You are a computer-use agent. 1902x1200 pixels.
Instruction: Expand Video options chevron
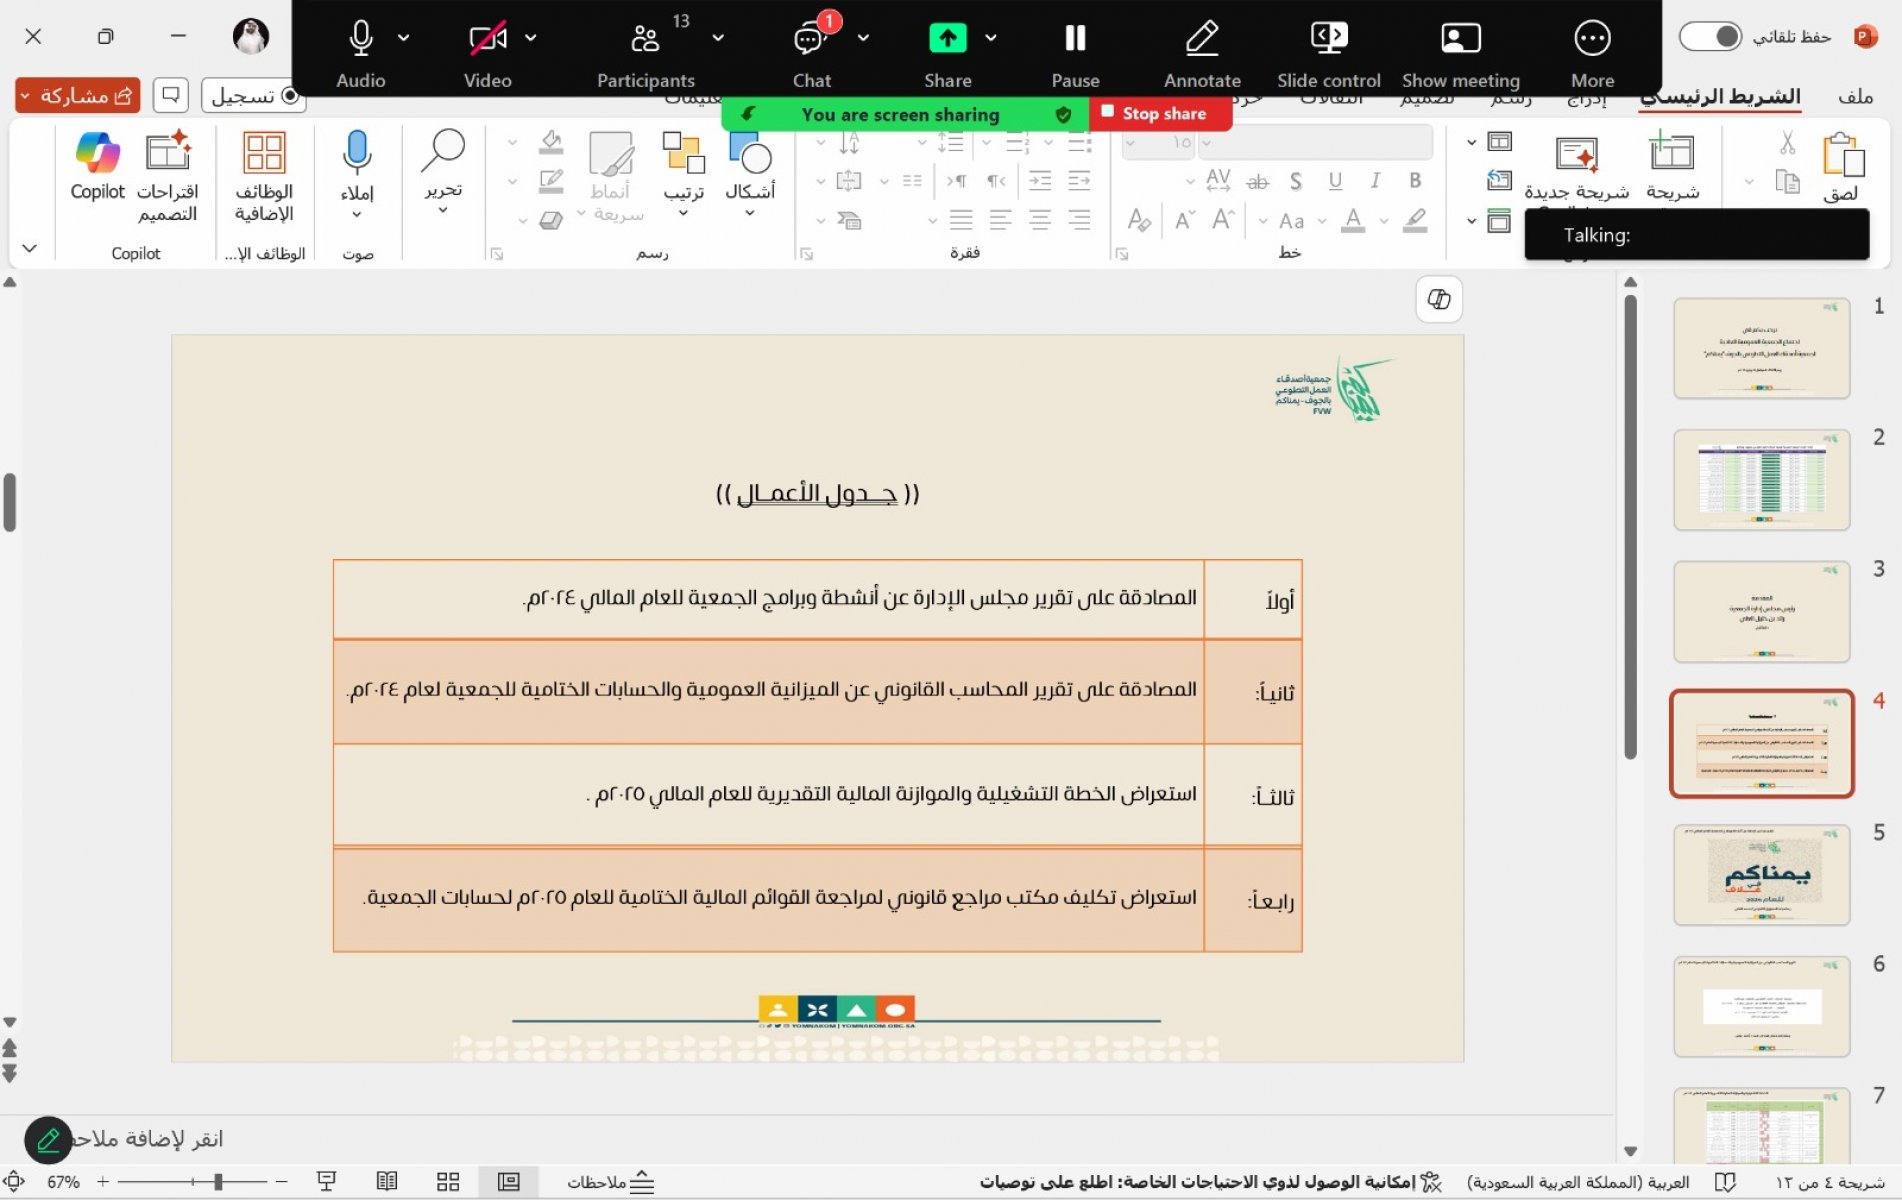pyautogui.click(x=531, y=38)
